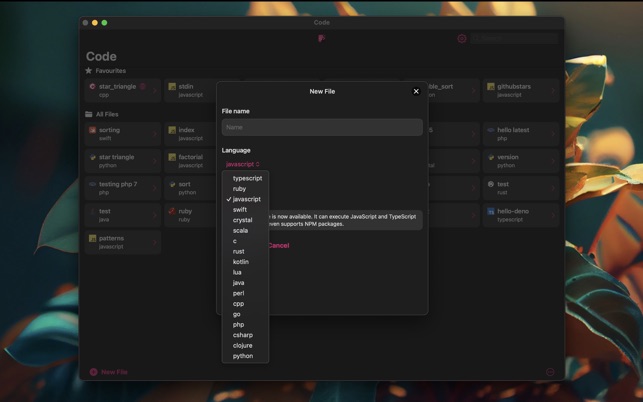Open the javascript language selector
The height and width of the screenshot is (402, 643).
coord(242,164)
